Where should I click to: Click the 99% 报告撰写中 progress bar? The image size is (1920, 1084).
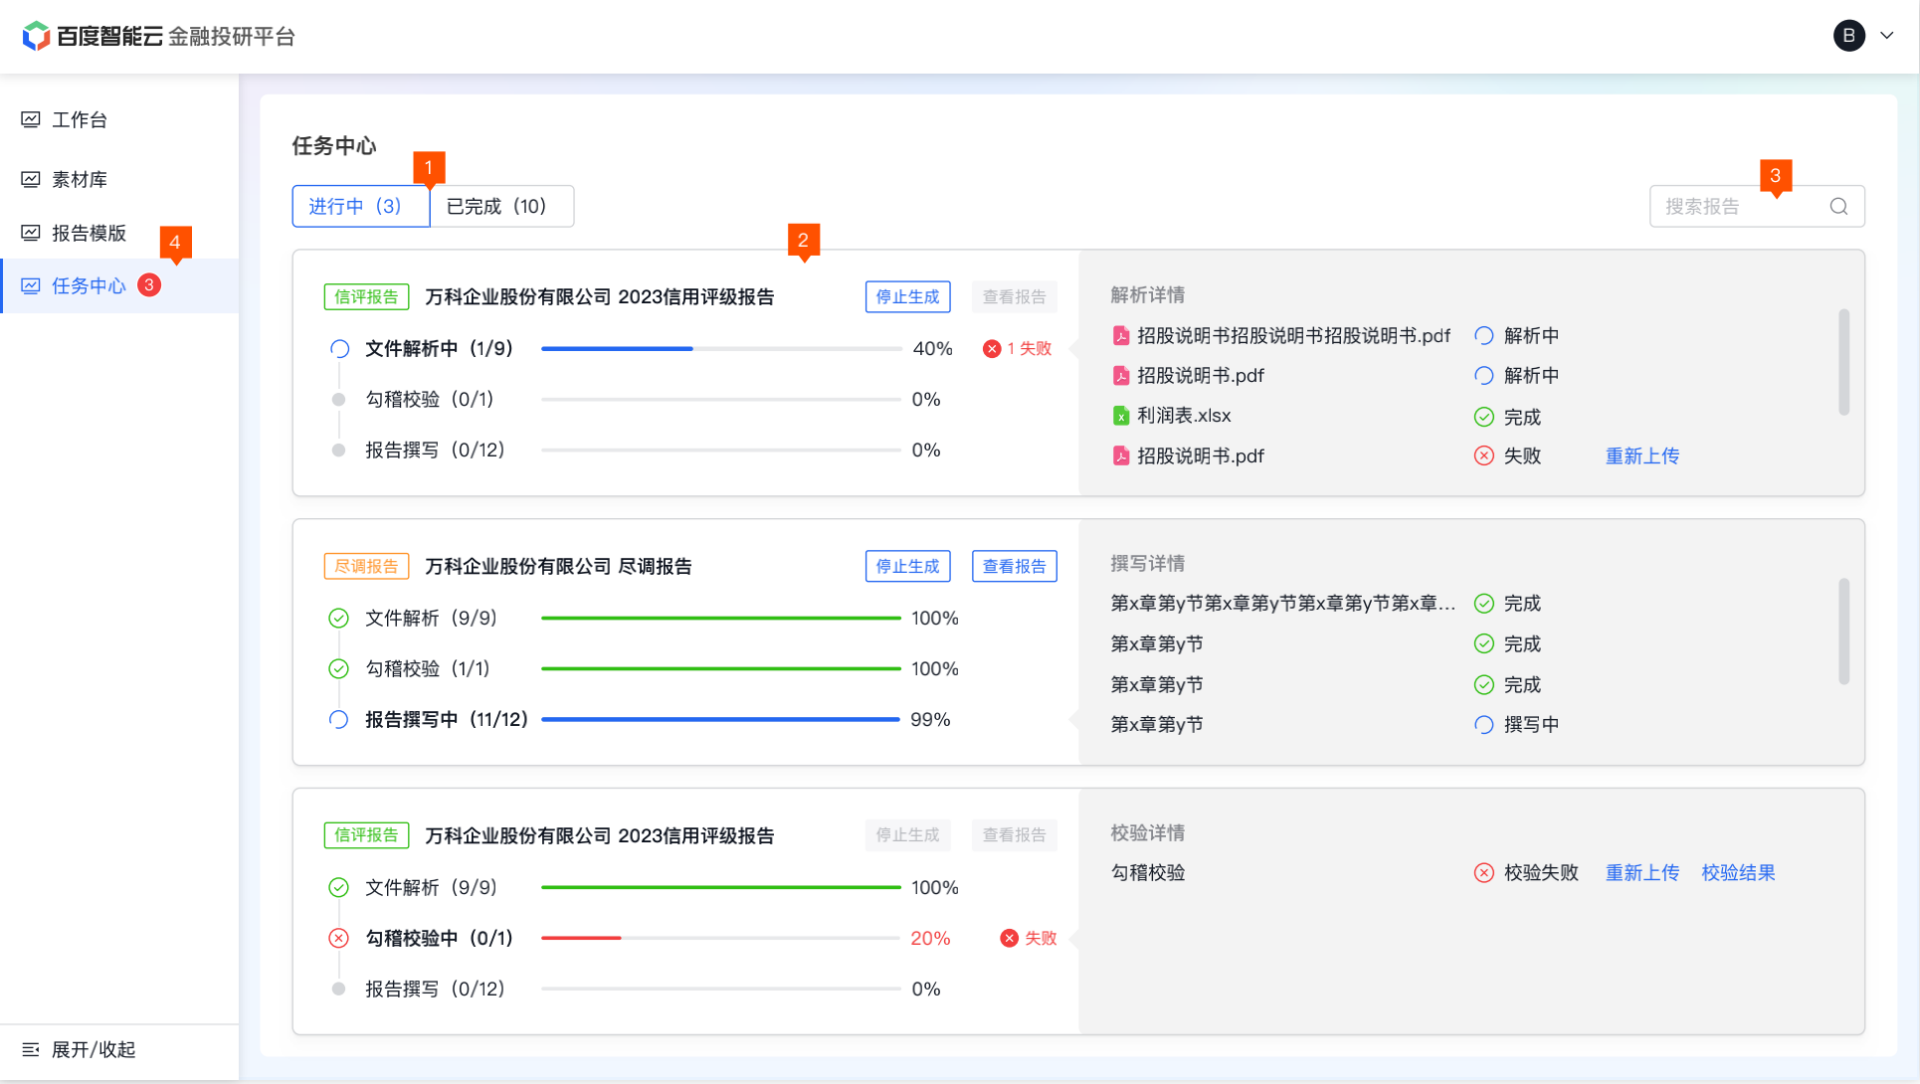click(721, 719)
